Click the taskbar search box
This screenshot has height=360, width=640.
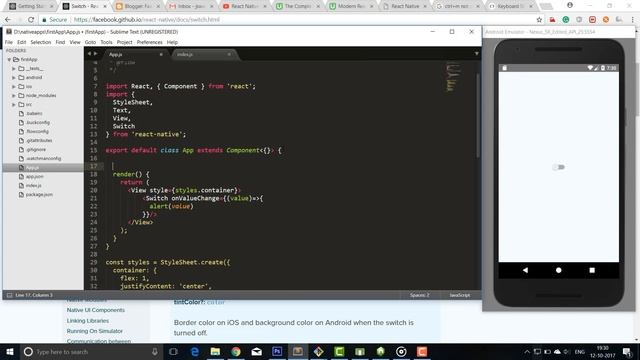tap(90, 352)
